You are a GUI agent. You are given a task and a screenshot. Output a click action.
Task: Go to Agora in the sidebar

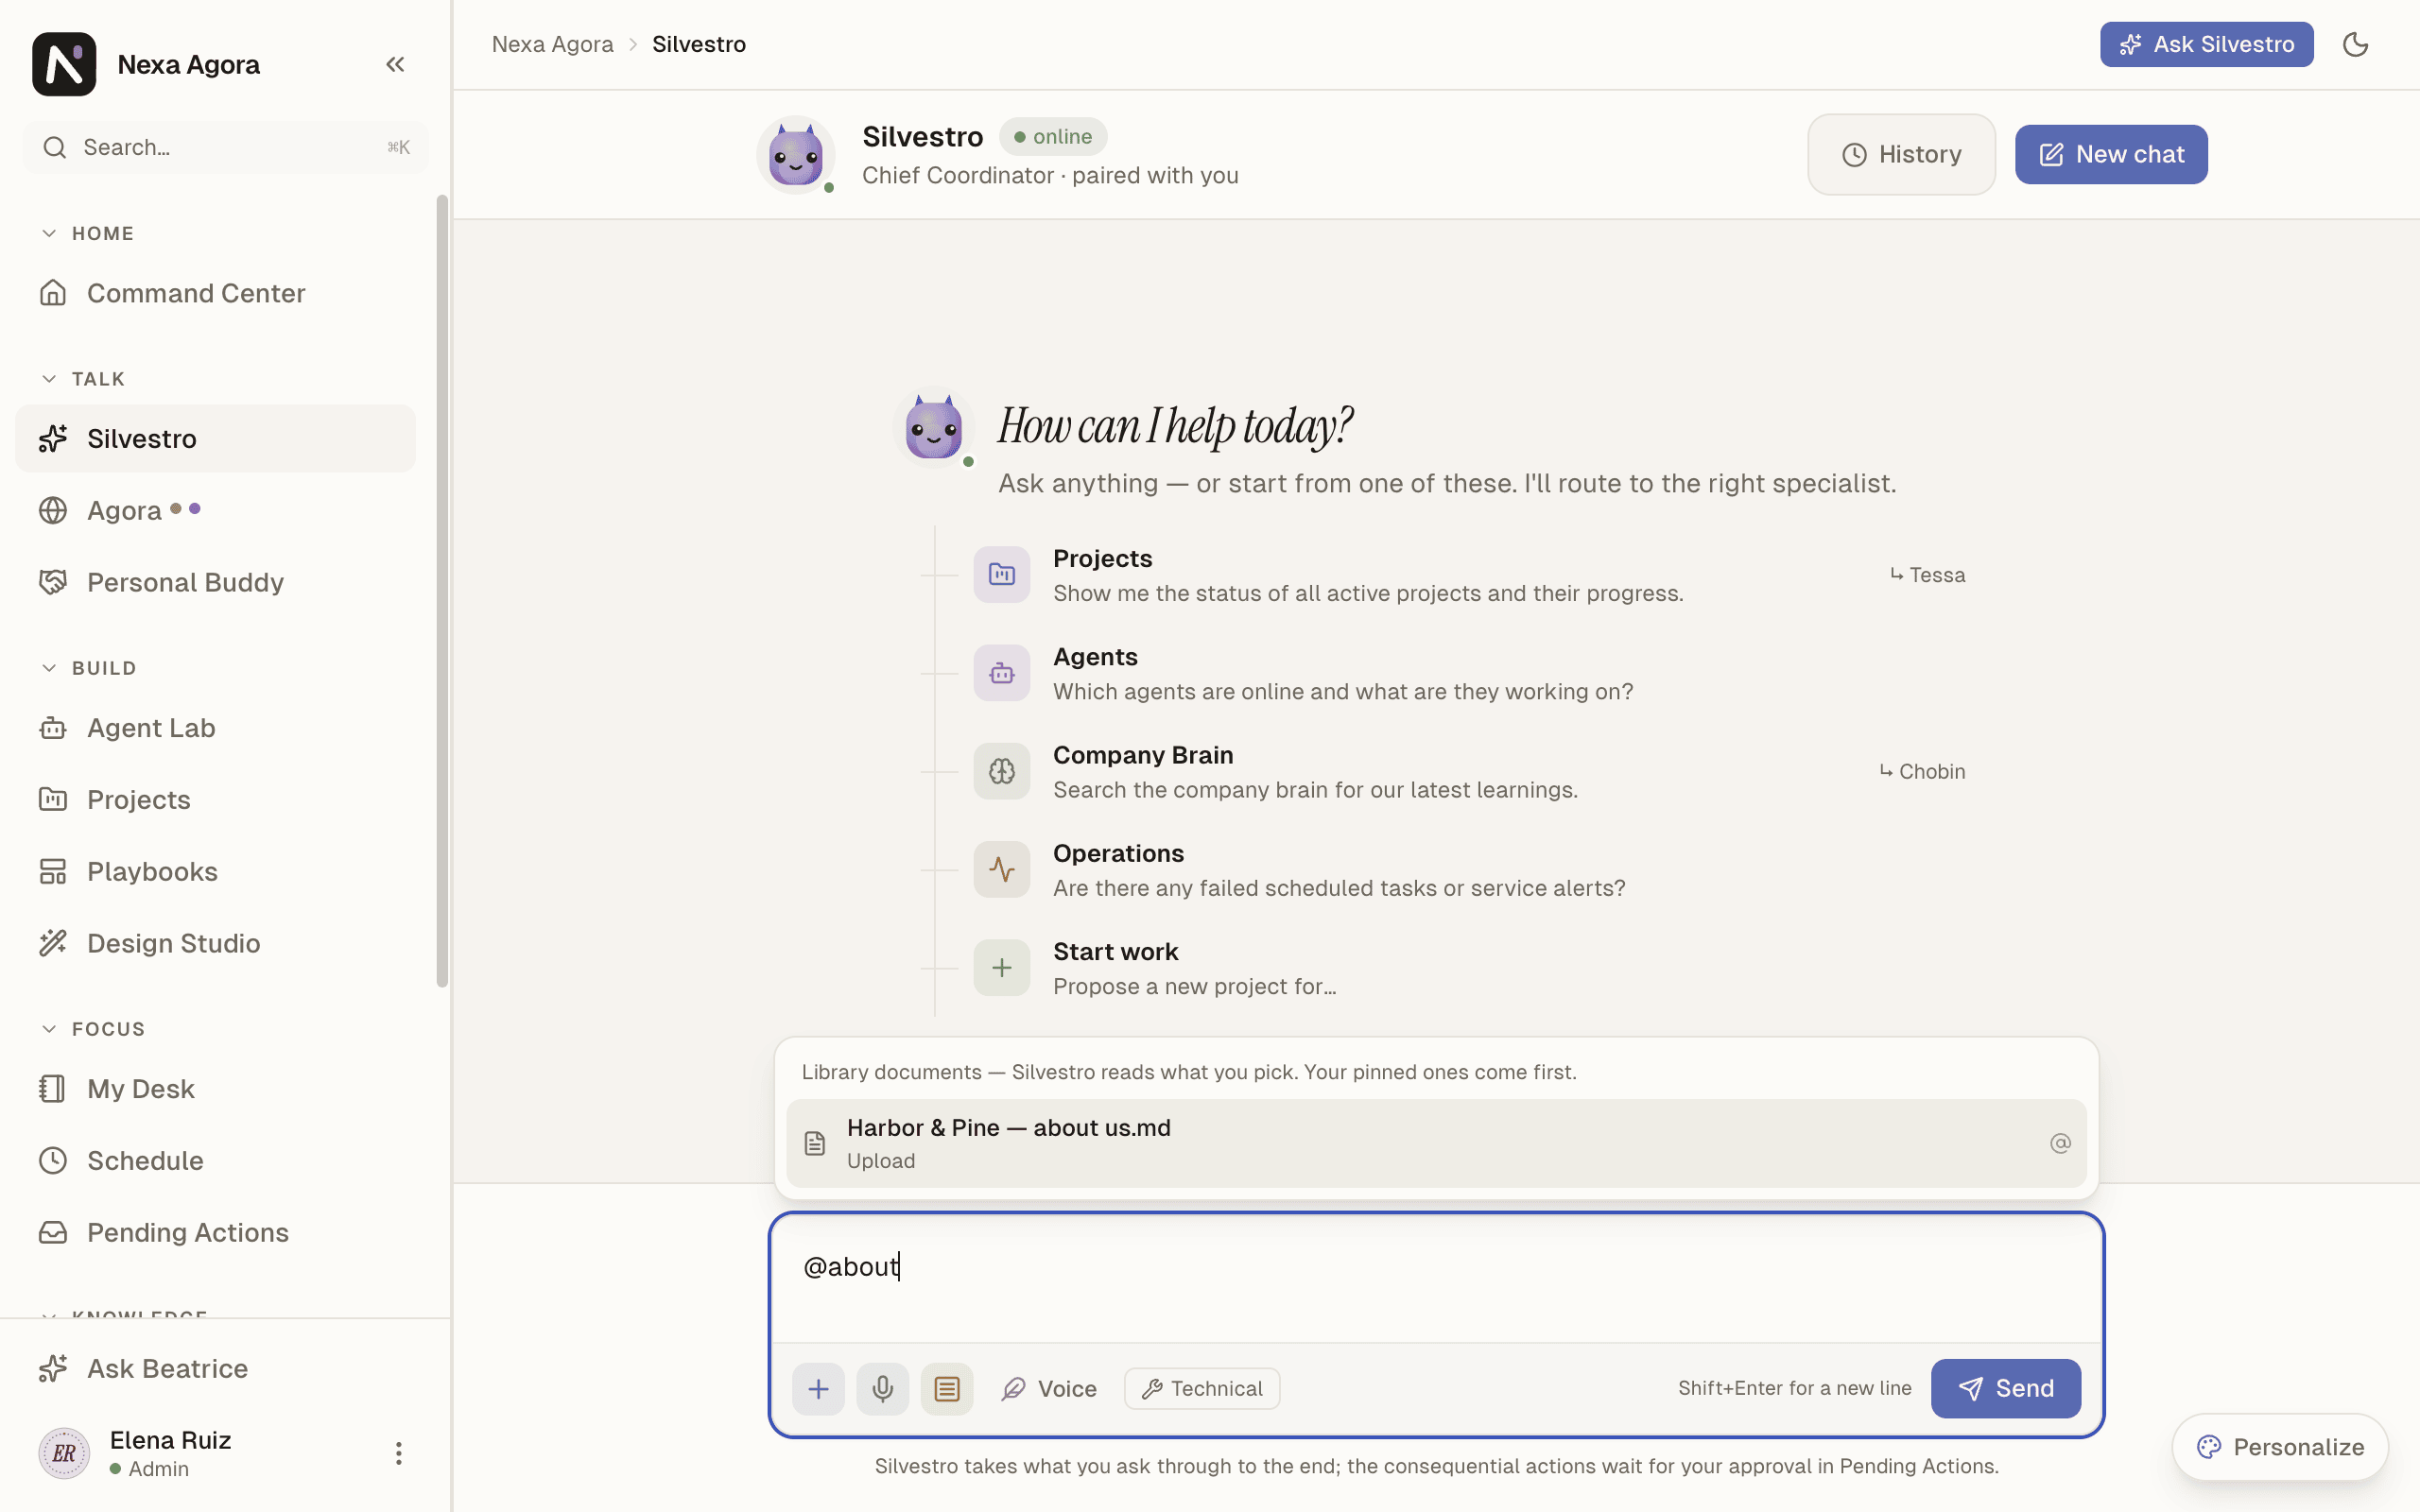point(215,510)
